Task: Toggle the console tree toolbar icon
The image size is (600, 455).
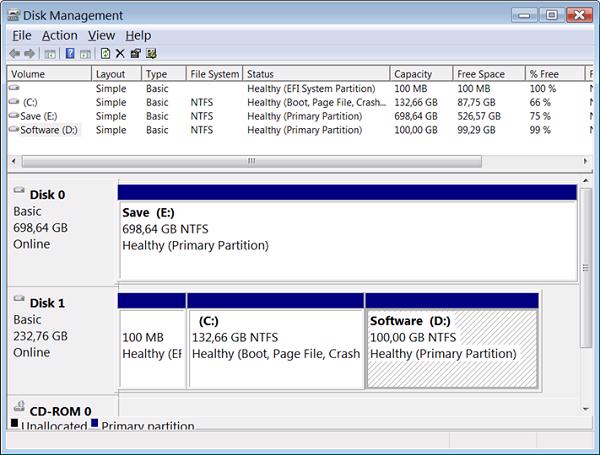Action: click(50, 53)
